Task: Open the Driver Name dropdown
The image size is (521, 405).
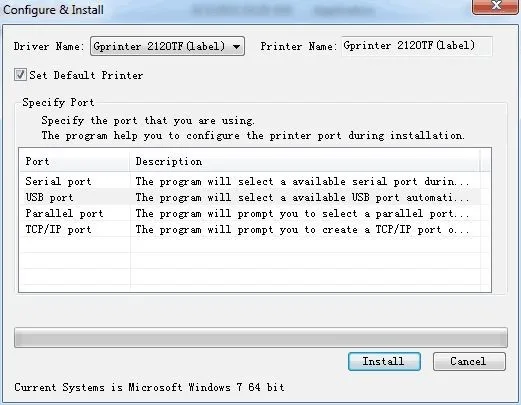Action: (x=167, y=46)
